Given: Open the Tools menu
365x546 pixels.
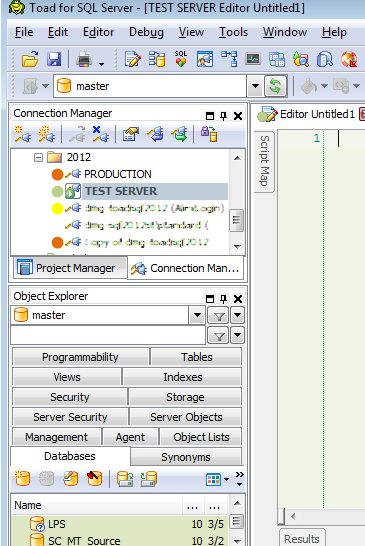Looking at the screenshot, I should coord(233,32).
